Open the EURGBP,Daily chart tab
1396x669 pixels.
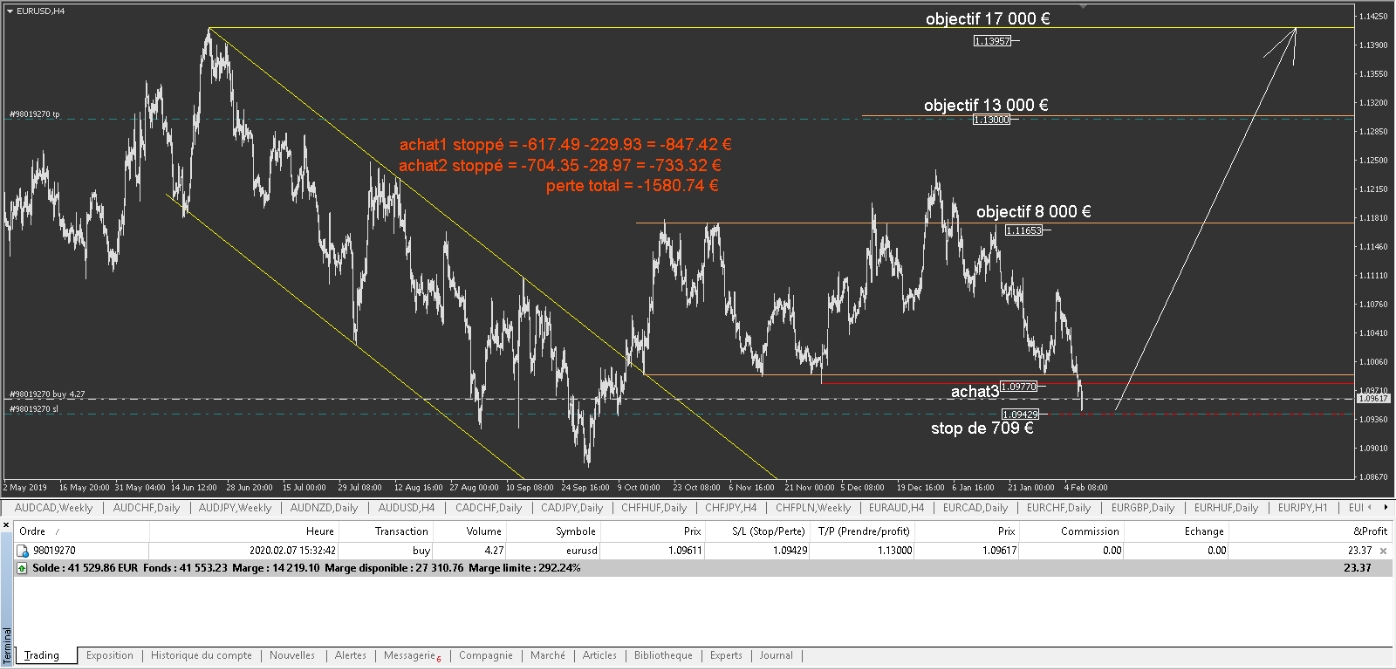[x=1142, y=508]
